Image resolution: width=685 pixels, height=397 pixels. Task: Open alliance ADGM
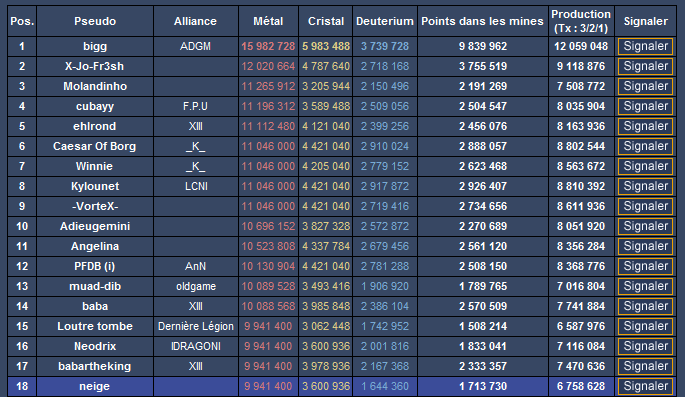195,46
